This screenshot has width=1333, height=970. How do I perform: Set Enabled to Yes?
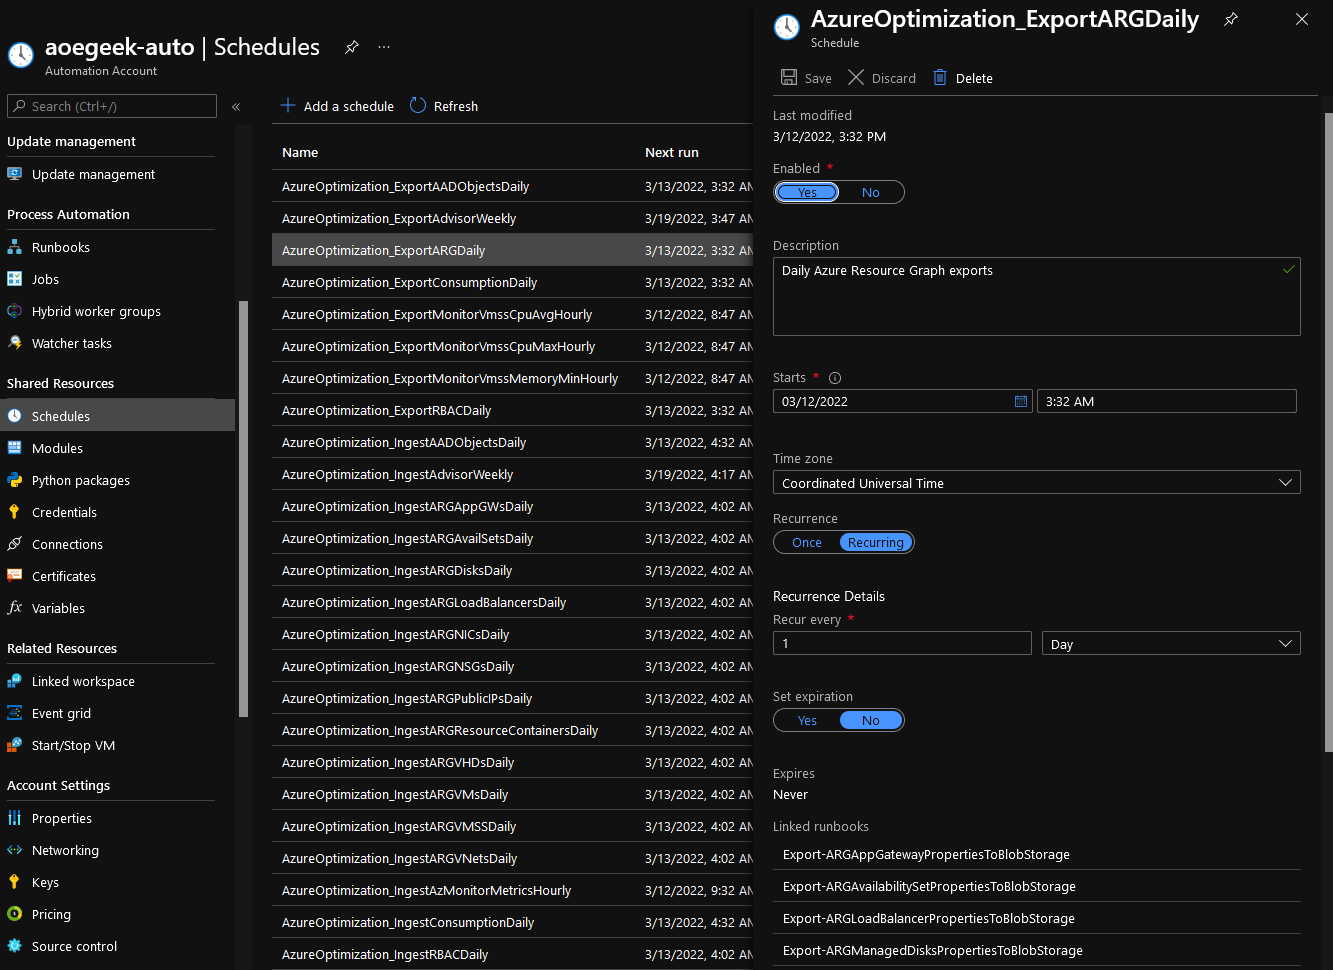pyautogui.click(x=807, y=192)
